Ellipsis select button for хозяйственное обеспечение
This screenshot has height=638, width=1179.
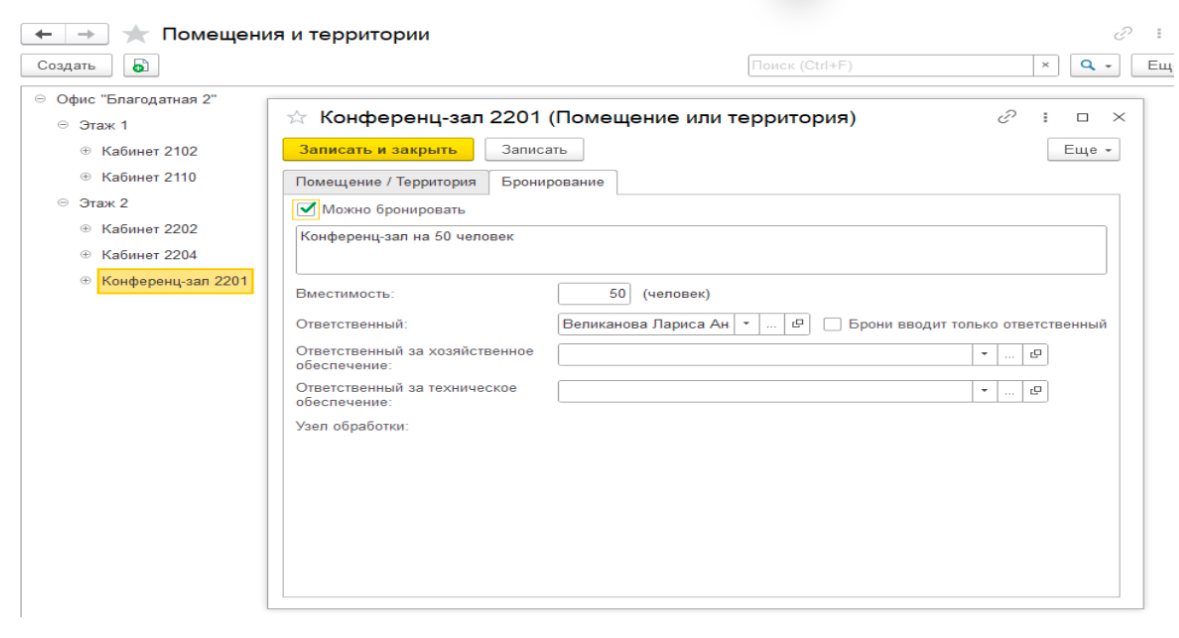click(x=1010, y=354)
